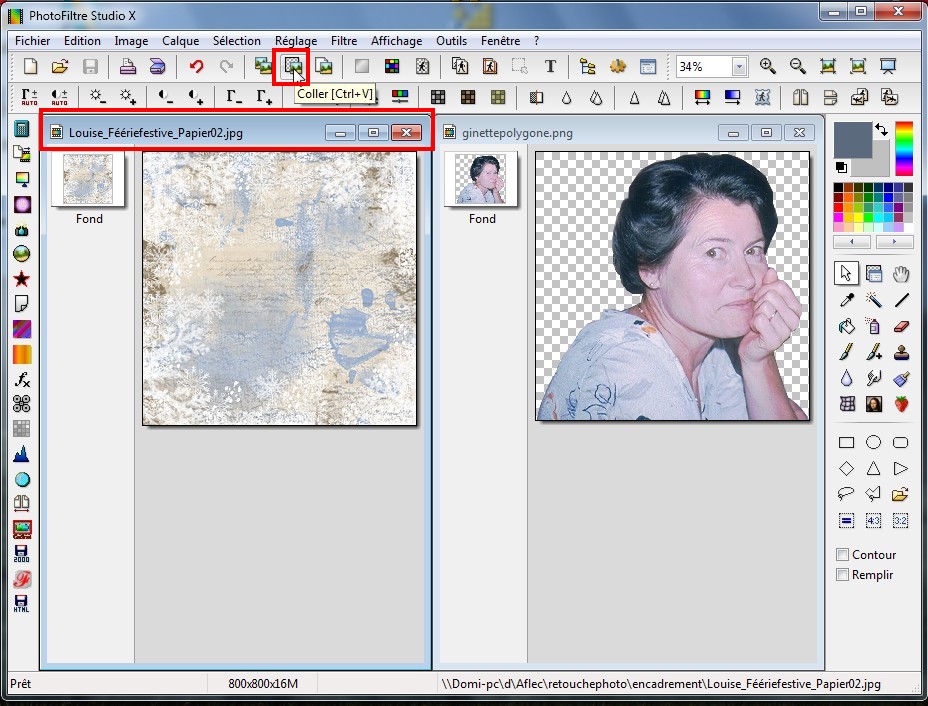The height and width of the screenshot is (706, 928).
Task: Click the New document icon
Action: point(30,66)
